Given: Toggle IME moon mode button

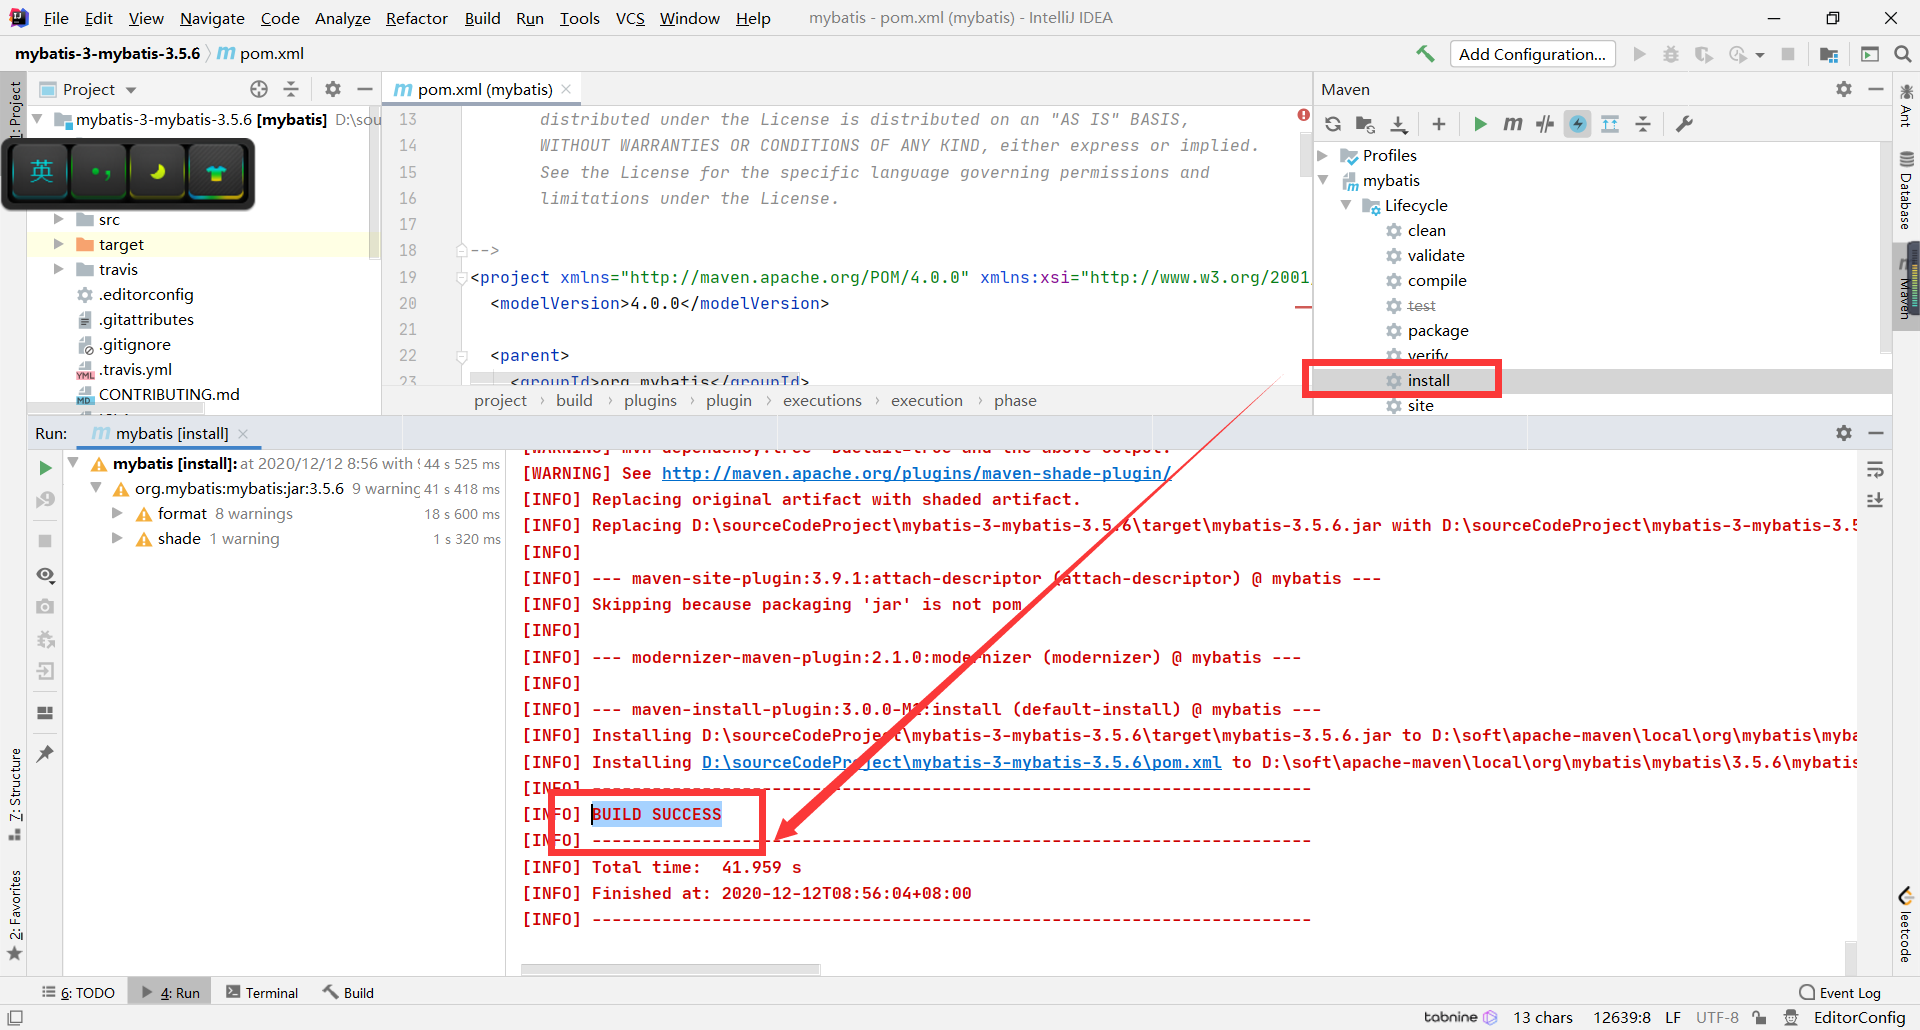Looking at the screenshot, I should (158, 172).
